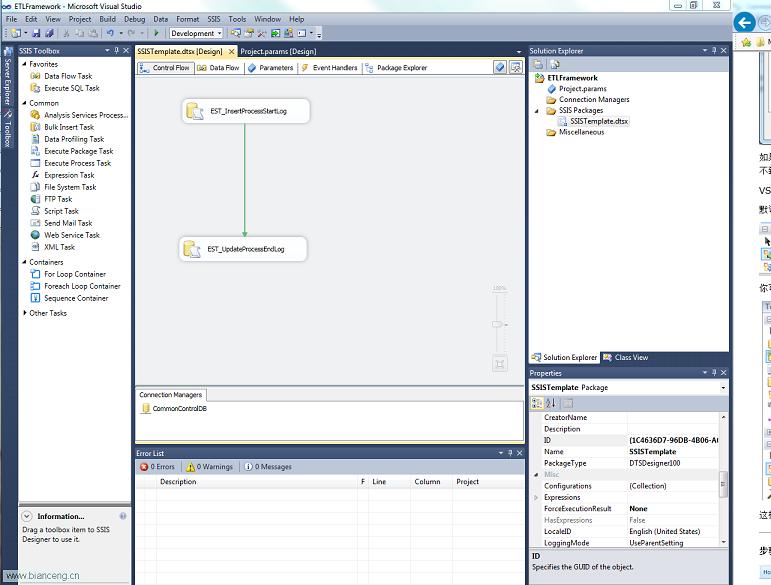The width and height of the screenshot is (771, 585).
Task: Adjust the canvas zoom slider handle
Action: click(497, 324)
